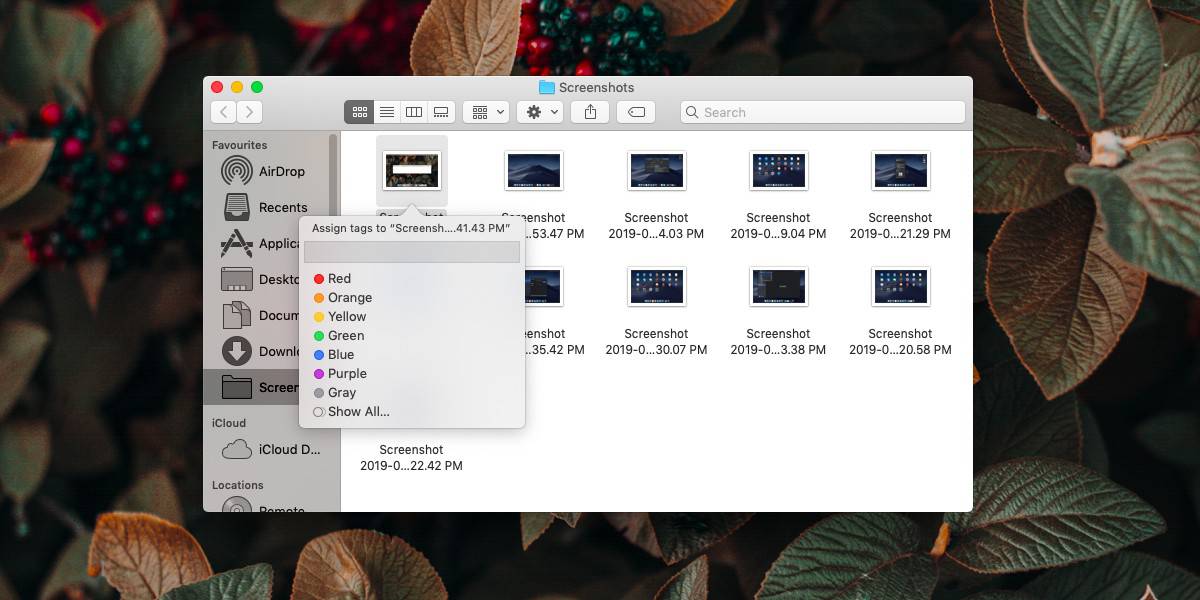
Task: Select the Screenshots folder icon in the sidebar
Action: (x=237, y=387)
